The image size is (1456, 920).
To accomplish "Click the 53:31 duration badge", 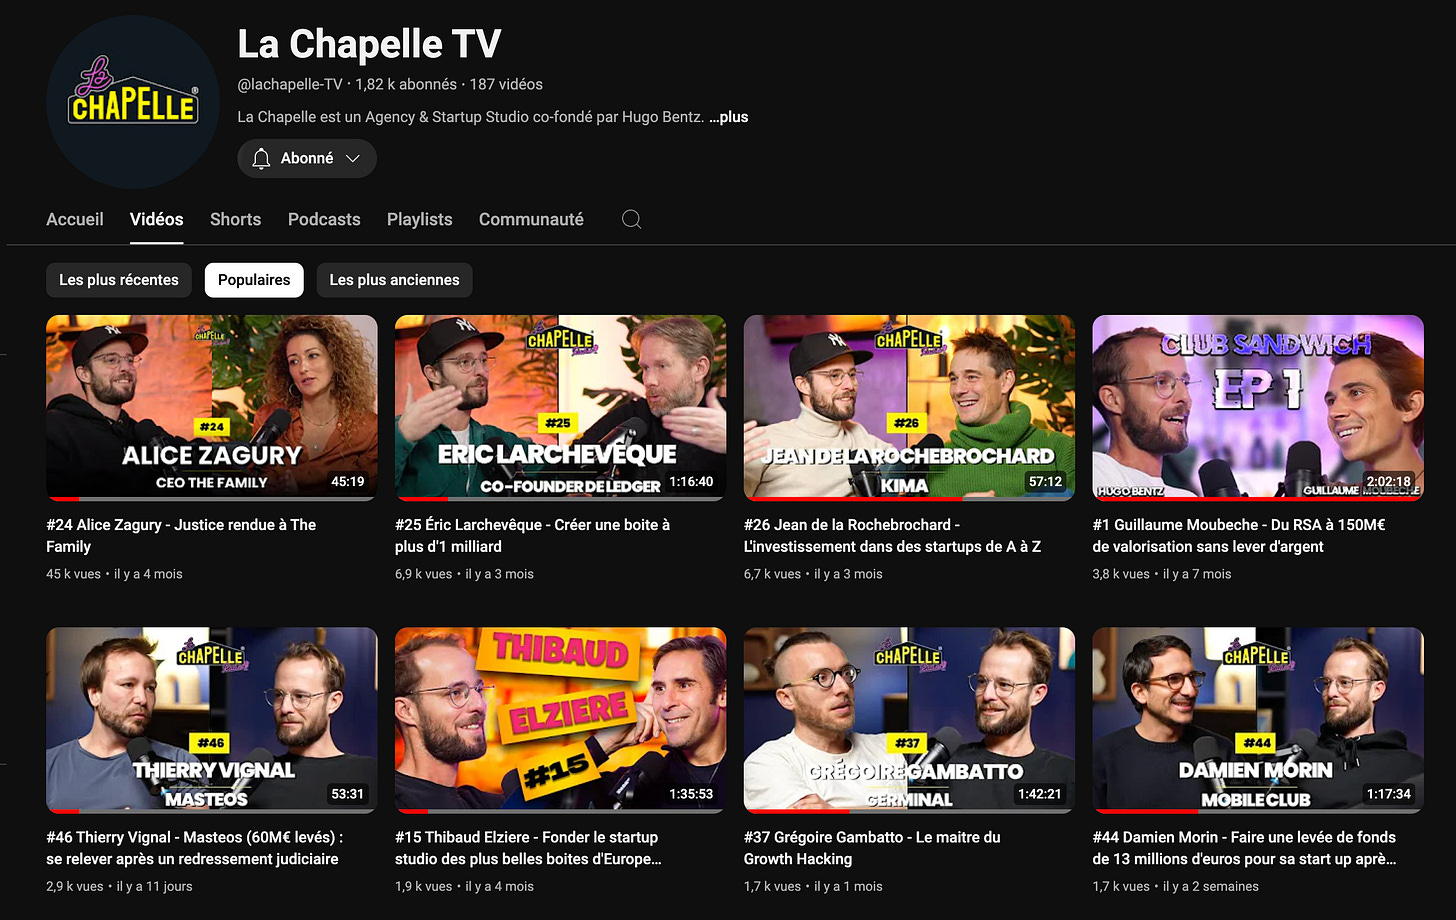I will 348,794.
